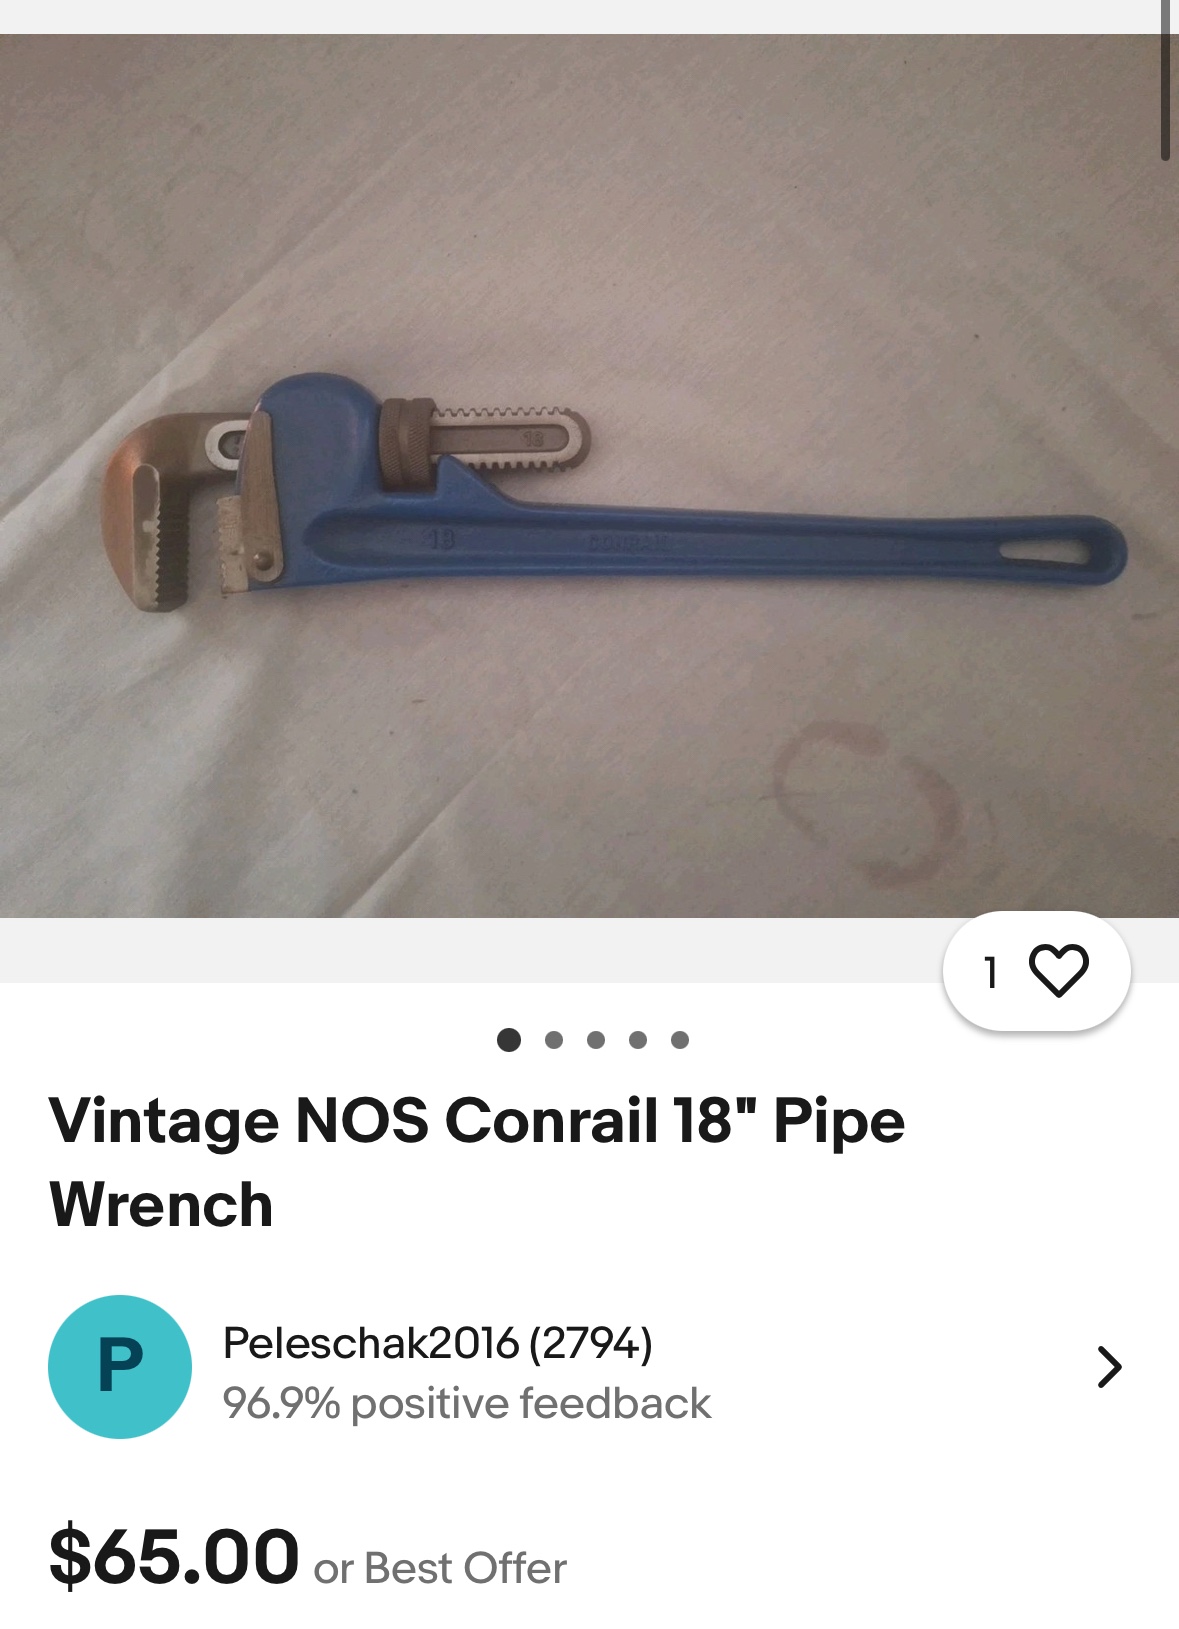Click the scrollbar handle on the right edge
1179x1629 pixels.
(x=1165, y=80)
